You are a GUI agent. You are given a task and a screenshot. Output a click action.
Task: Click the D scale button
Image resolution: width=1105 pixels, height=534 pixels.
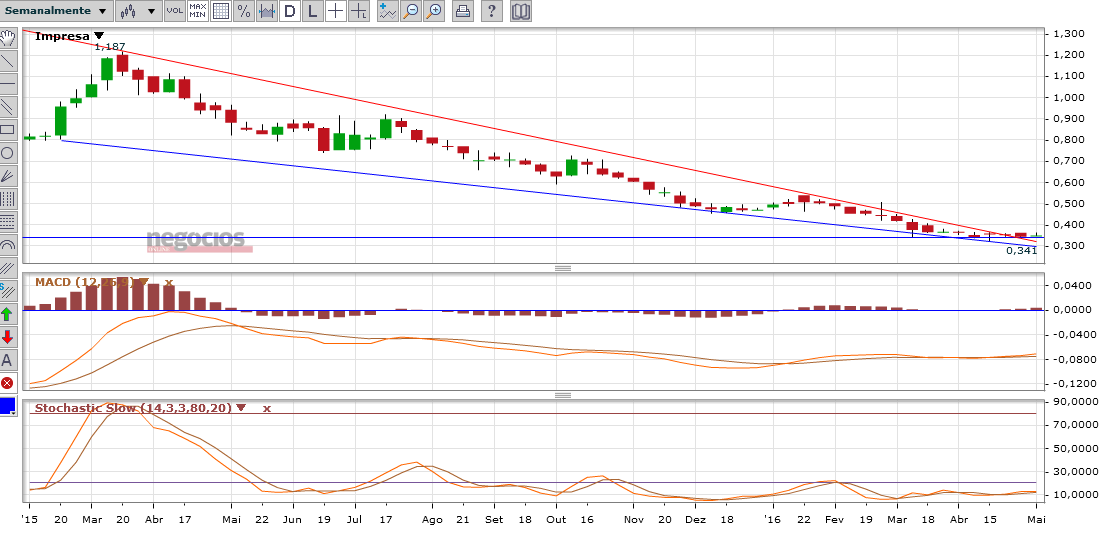pos(290,11)
